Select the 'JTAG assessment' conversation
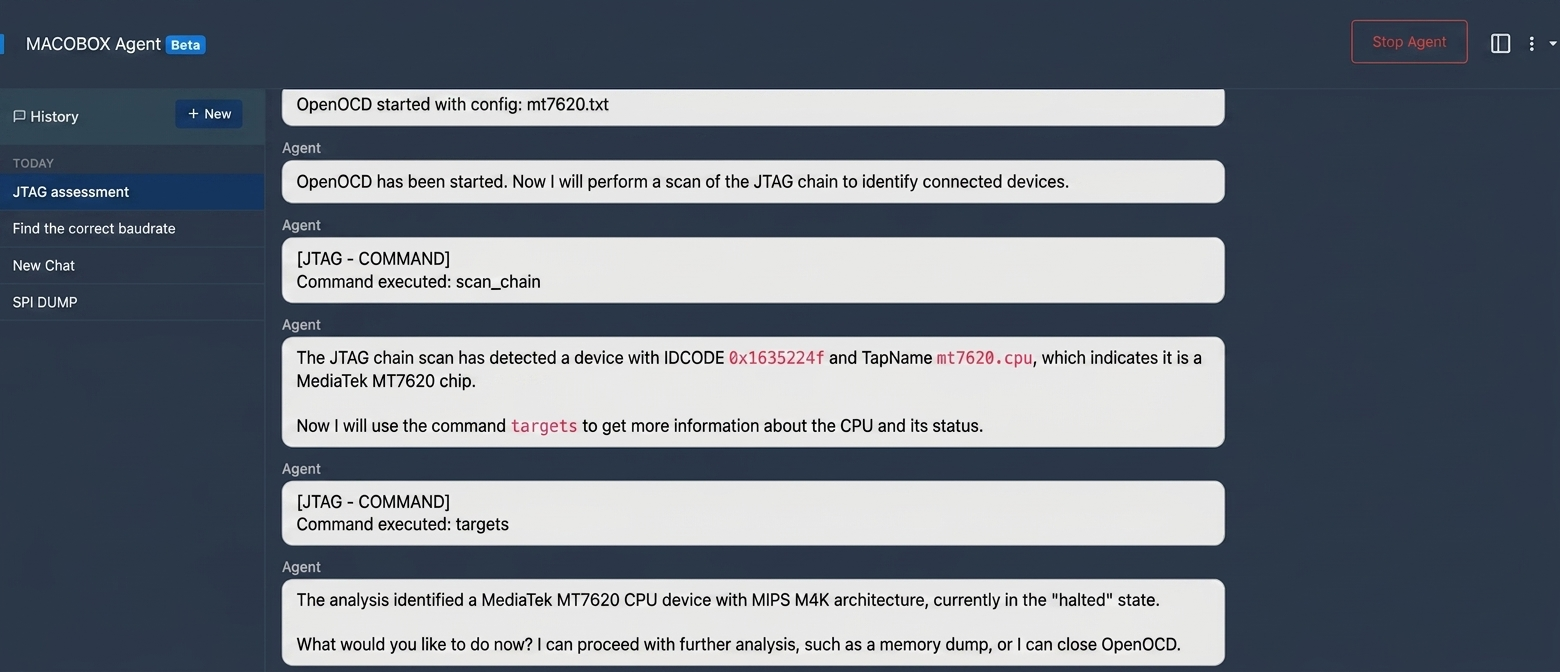This screenshot has width=1560, height=672. 70,191
